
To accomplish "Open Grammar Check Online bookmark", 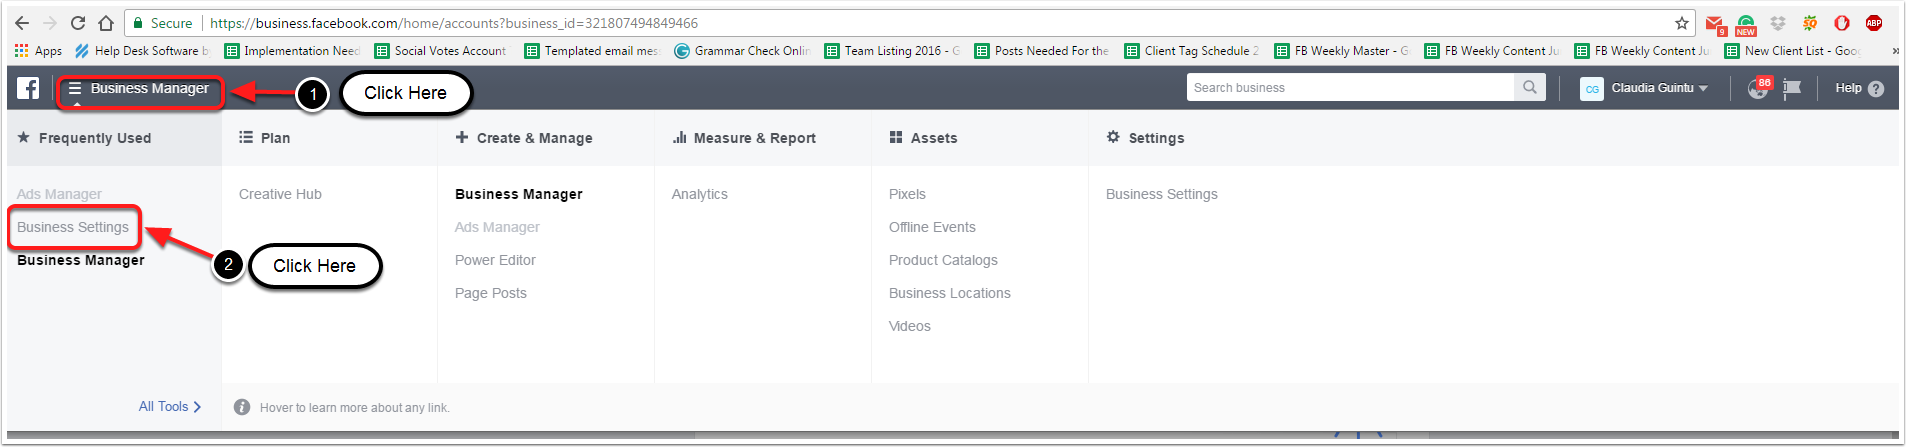I will point(742,51).
